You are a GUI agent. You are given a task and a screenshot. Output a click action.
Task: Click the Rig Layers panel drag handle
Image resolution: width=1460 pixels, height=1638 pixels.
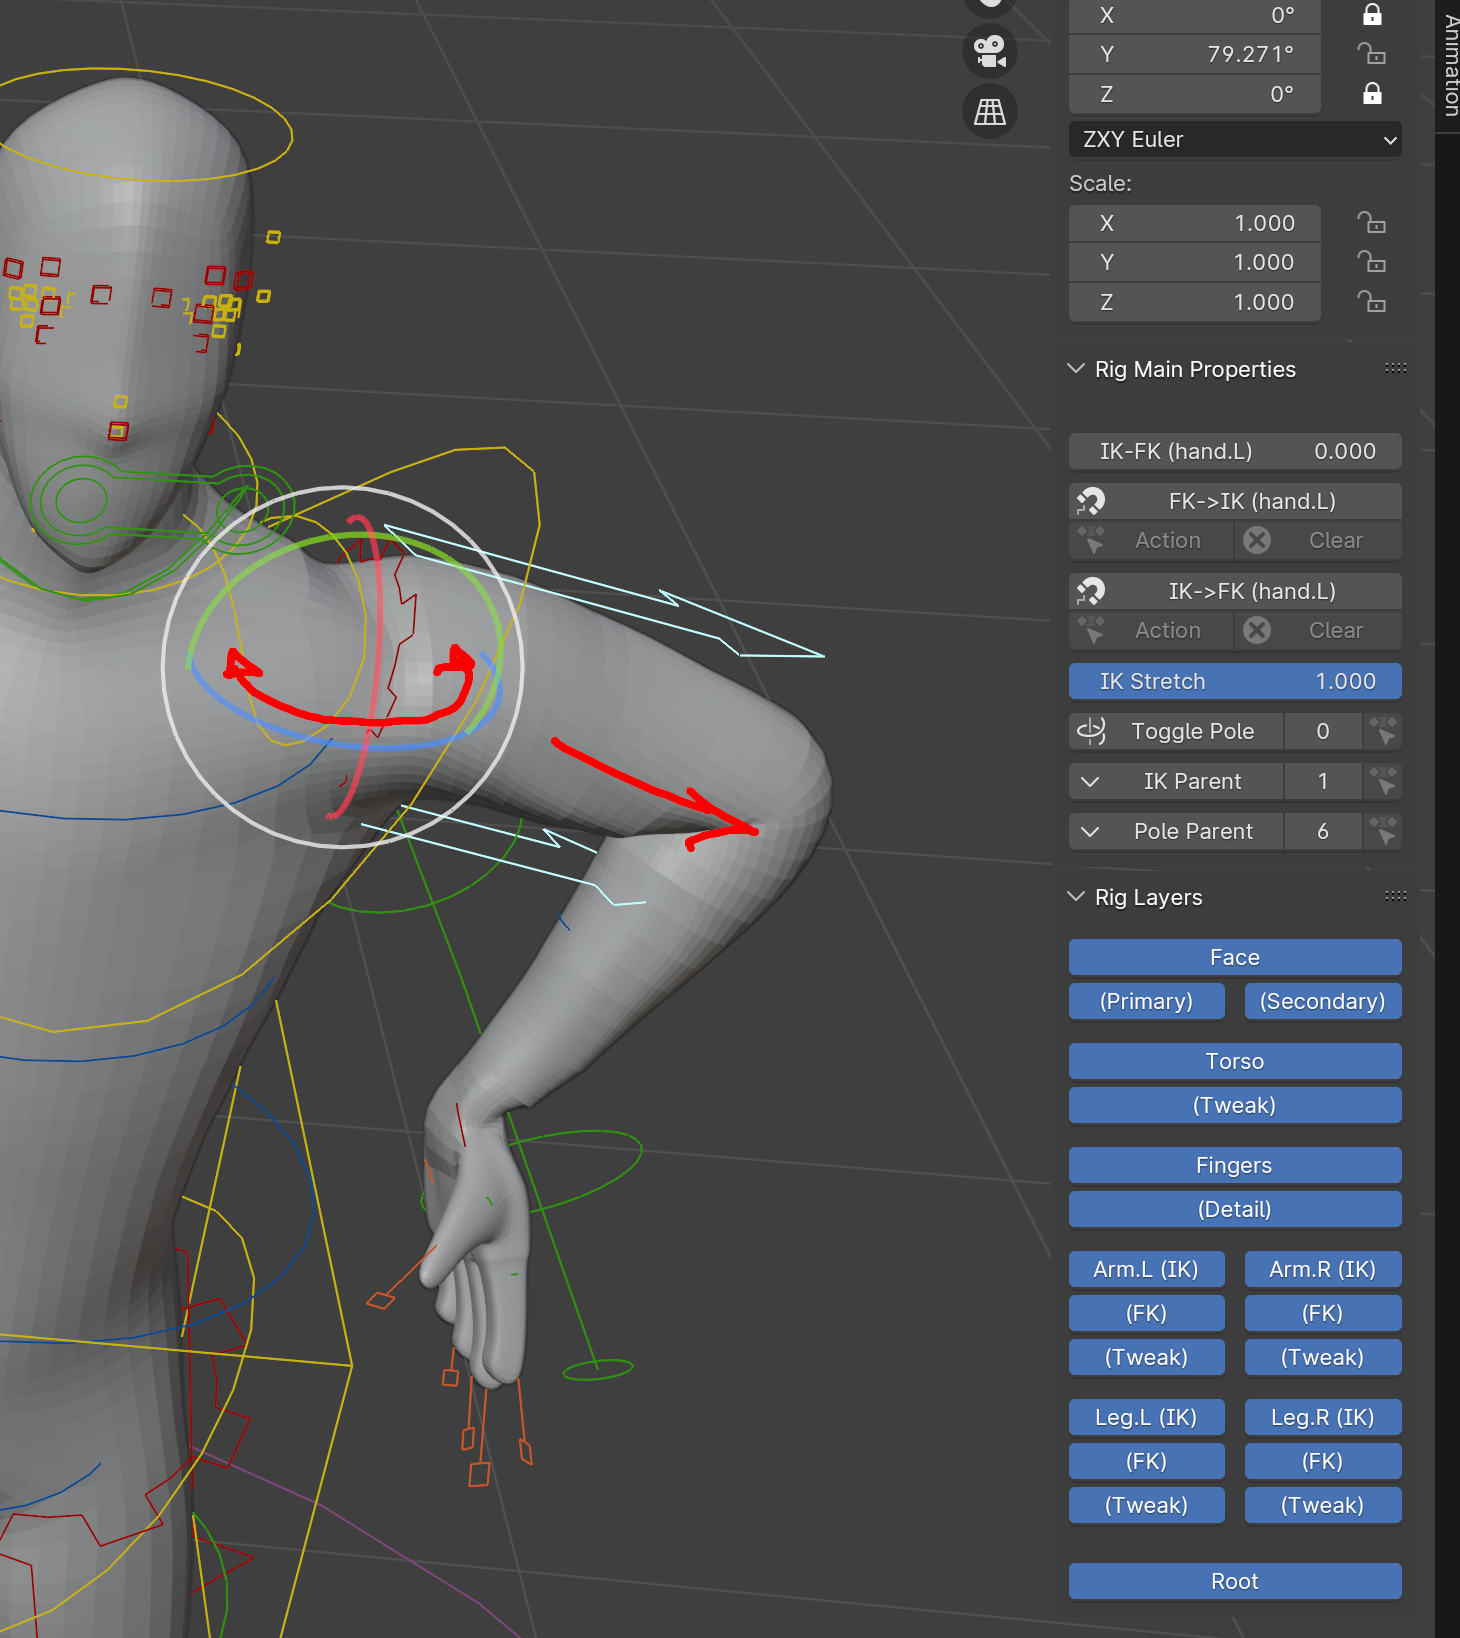[x=1396, y=896]
